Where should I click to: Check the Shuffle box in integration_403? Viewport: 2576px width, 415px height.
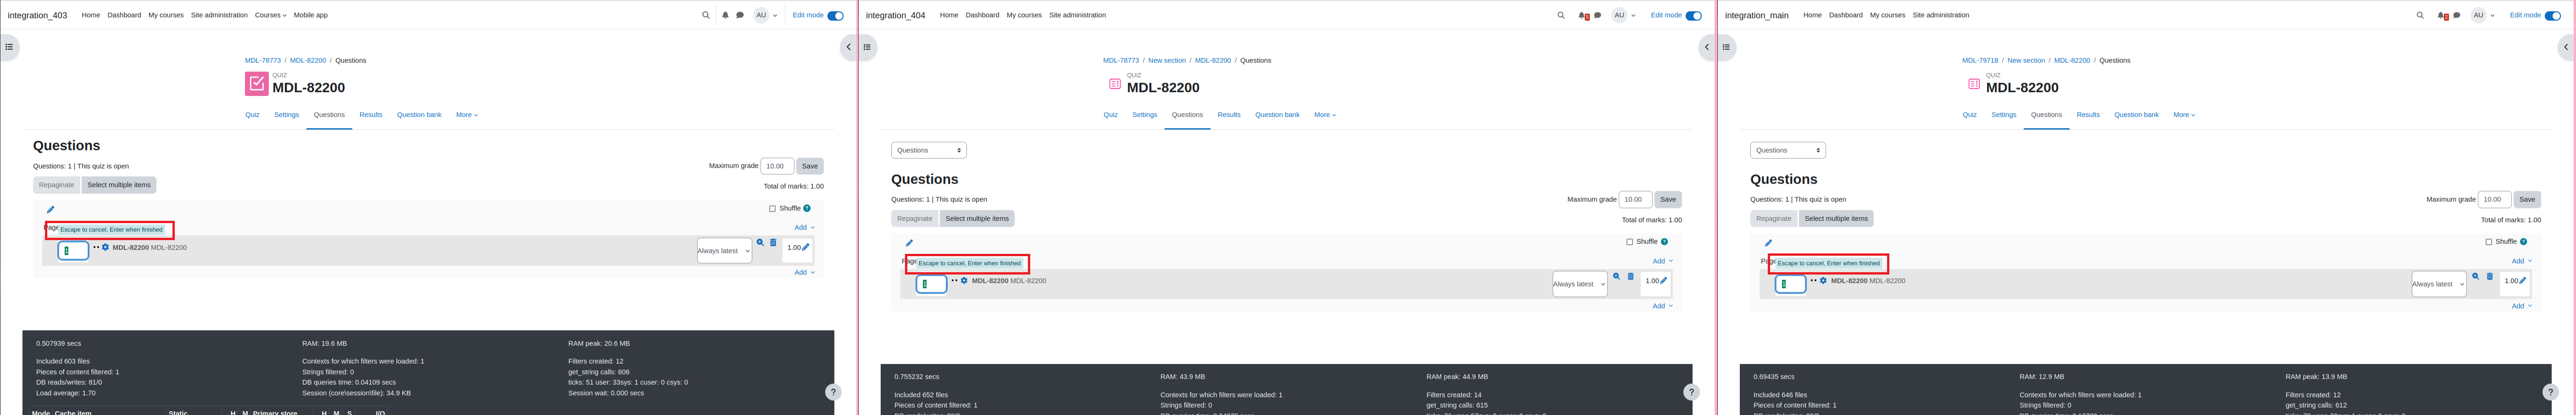click(x=772, y=209)
